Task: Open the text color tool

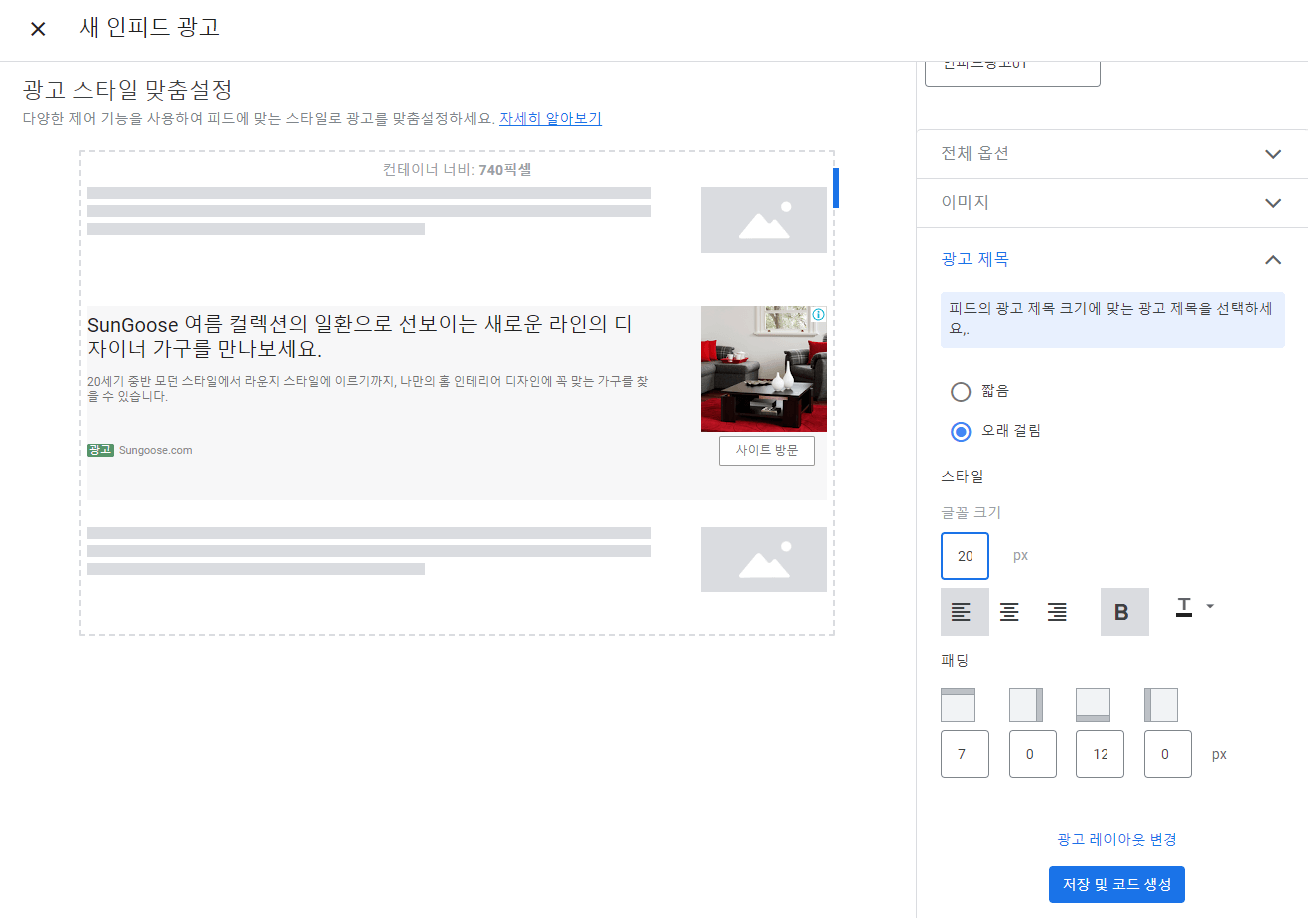Action: pos(1183,605)
